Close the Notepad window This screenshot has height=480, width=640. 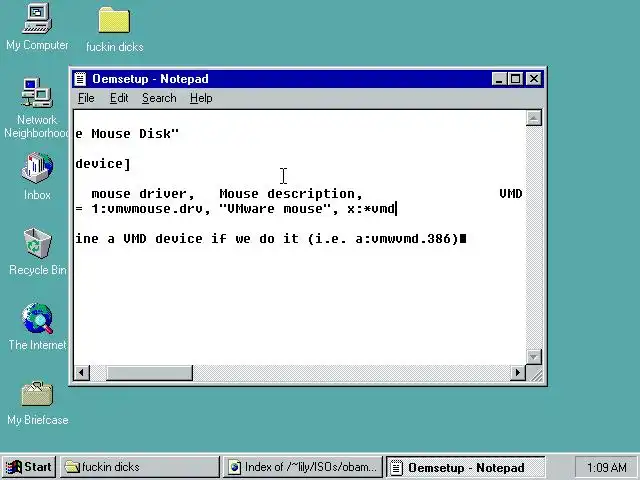[534, 79]
